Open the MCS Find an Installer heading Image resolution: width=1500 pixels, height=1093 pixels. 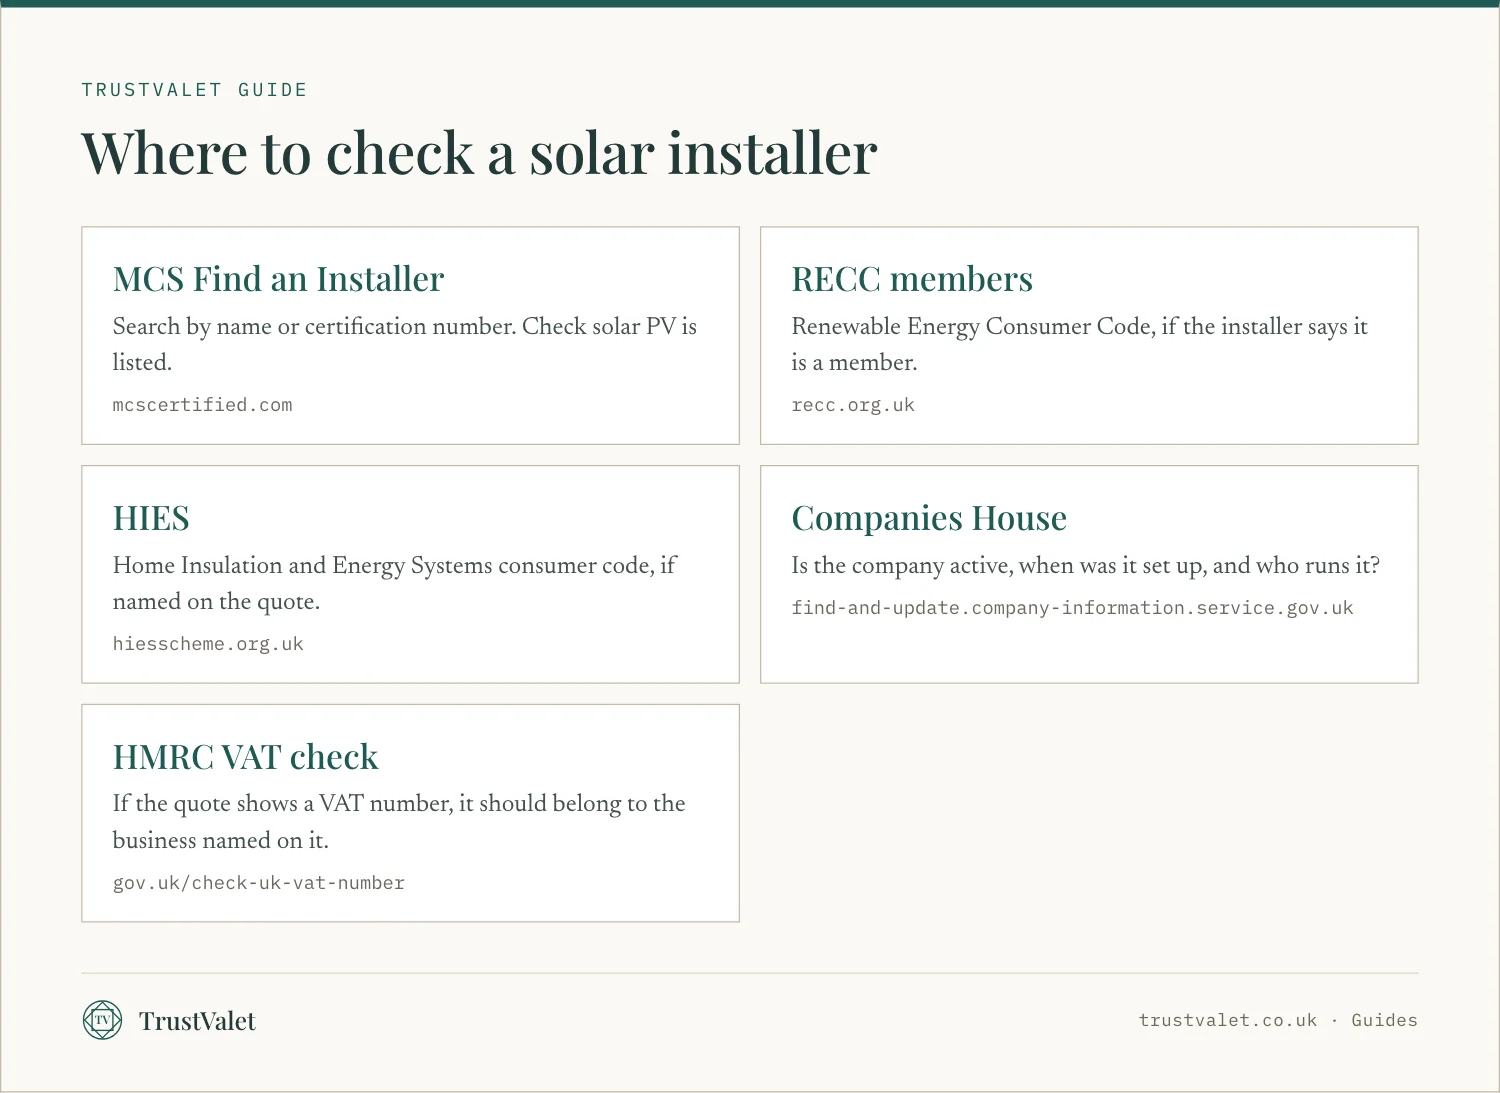coord(278,279)
